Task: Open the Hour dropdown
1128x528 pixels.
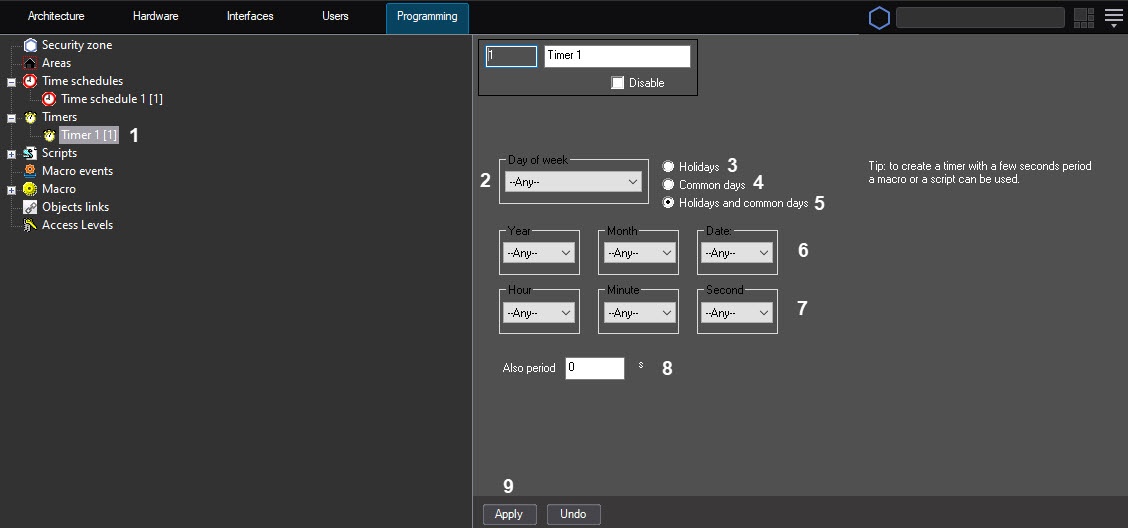Action: click(x=539, y=313)
